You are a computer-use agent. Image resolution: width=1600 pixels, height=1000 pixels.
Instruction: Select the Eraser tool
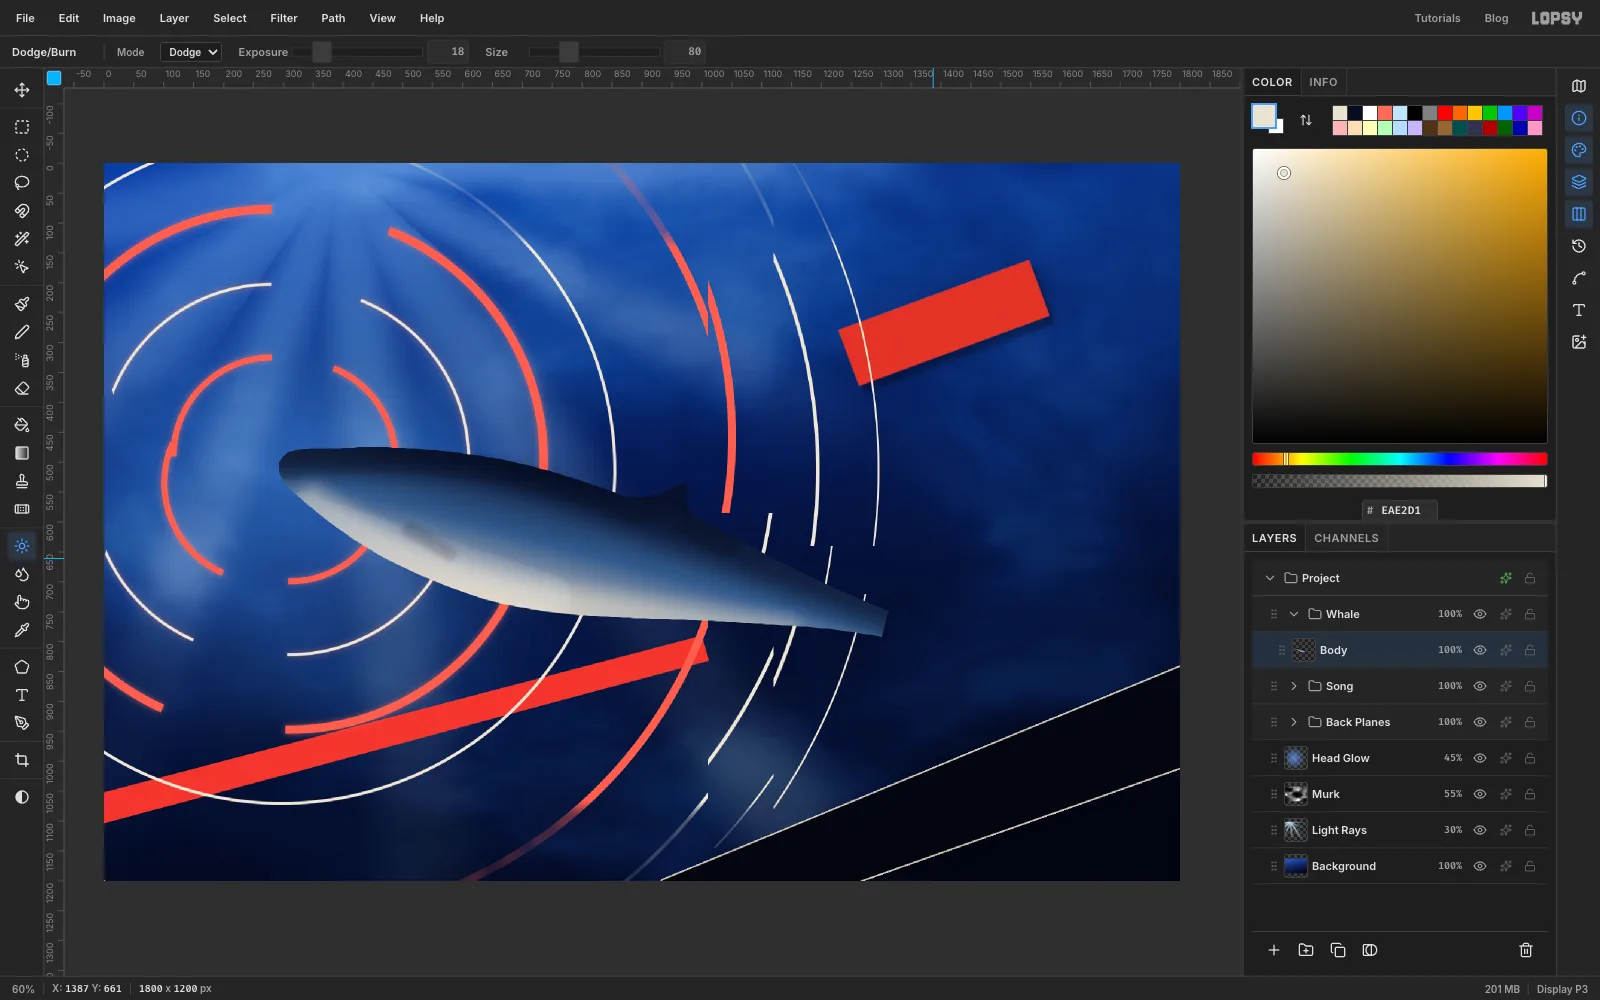point(22,388)
